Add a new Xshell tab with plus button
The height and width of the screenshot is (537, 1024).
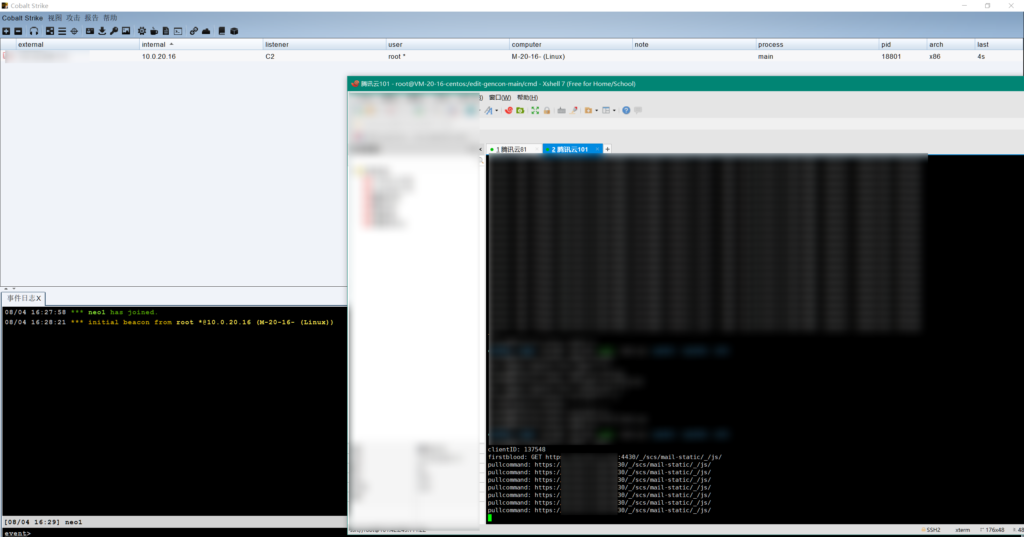tap(607, 150)
